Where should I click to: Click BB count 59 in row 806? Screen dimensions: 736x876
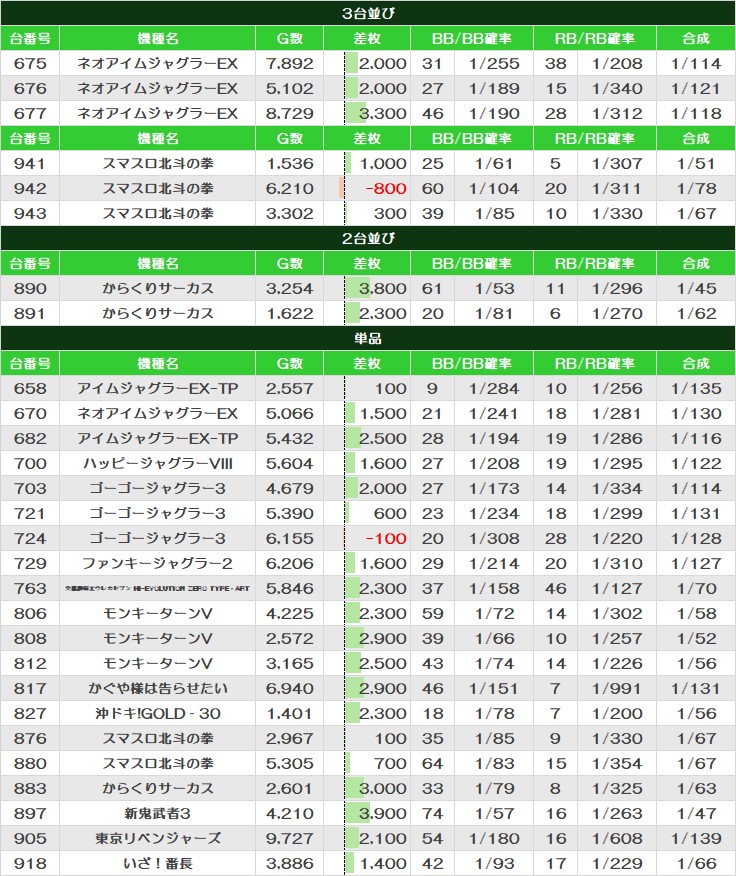[x=432, y=613]
